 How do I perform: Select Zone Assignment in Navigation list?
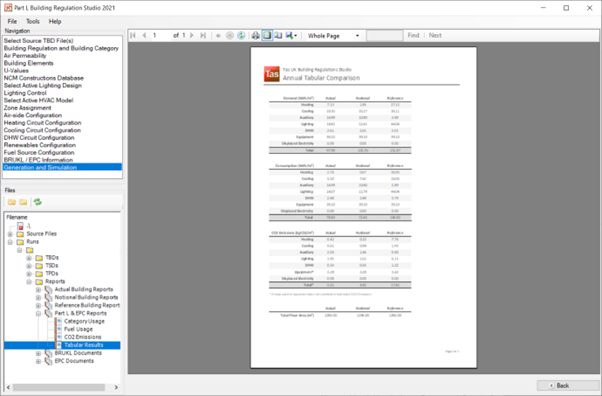point(27,108)
